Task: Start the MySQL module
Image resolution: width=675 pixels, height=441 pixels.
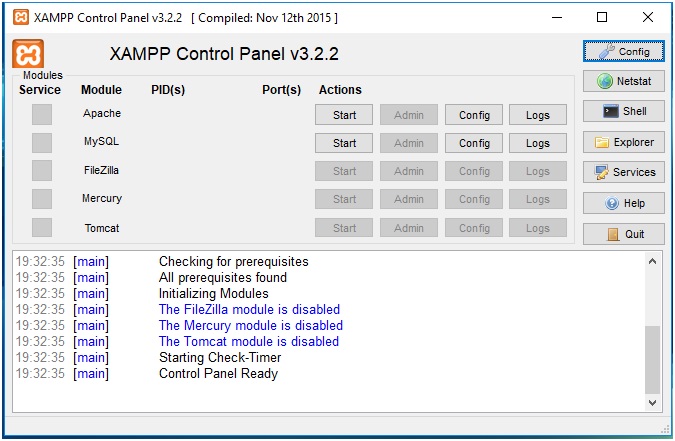Action: pos(344,143)
